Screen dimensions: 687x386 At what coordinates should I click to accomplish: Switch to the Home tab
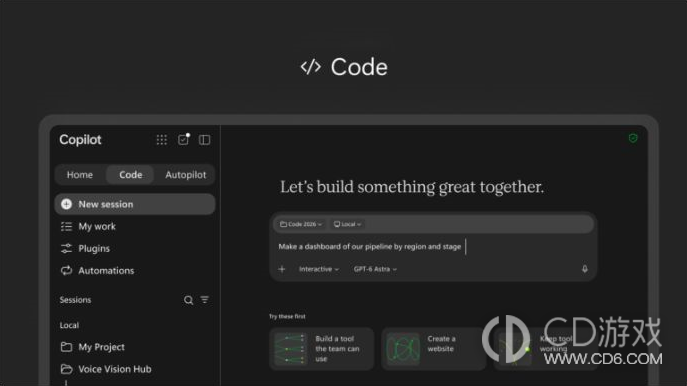coord(80,175)
